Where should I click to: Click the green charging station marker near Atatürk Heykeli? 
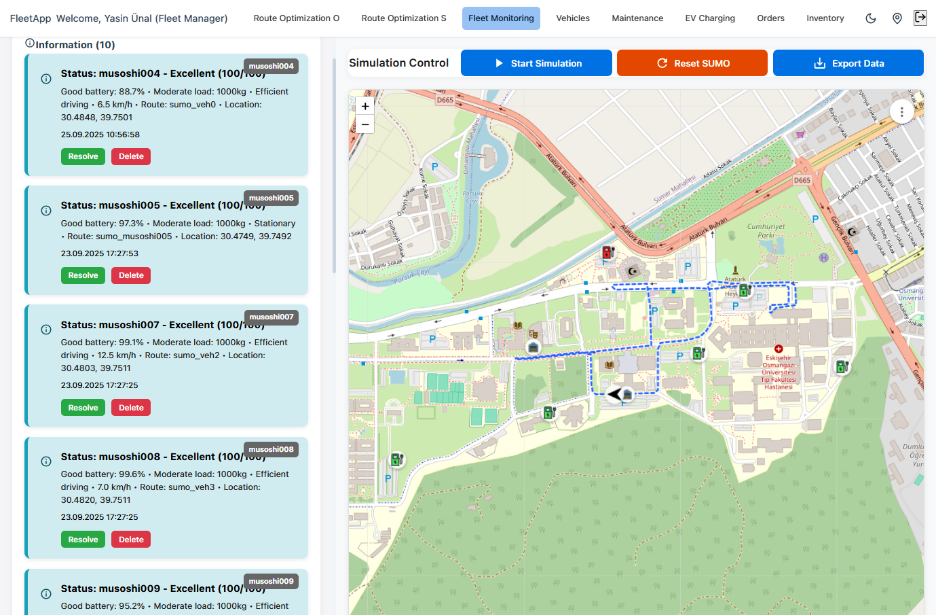pyautogui.click(x=744, y=290)
